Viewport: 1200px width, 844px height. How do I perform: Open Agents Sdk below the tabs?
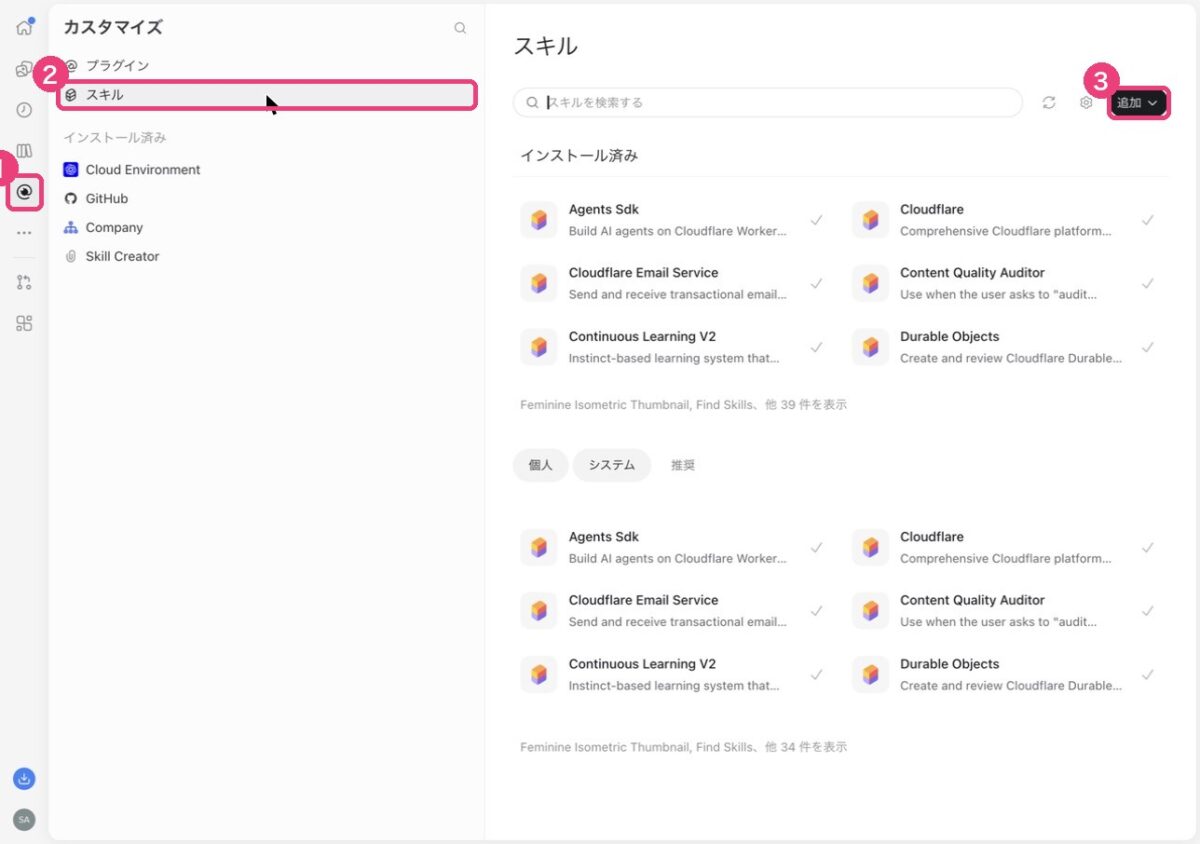[675, 548]
